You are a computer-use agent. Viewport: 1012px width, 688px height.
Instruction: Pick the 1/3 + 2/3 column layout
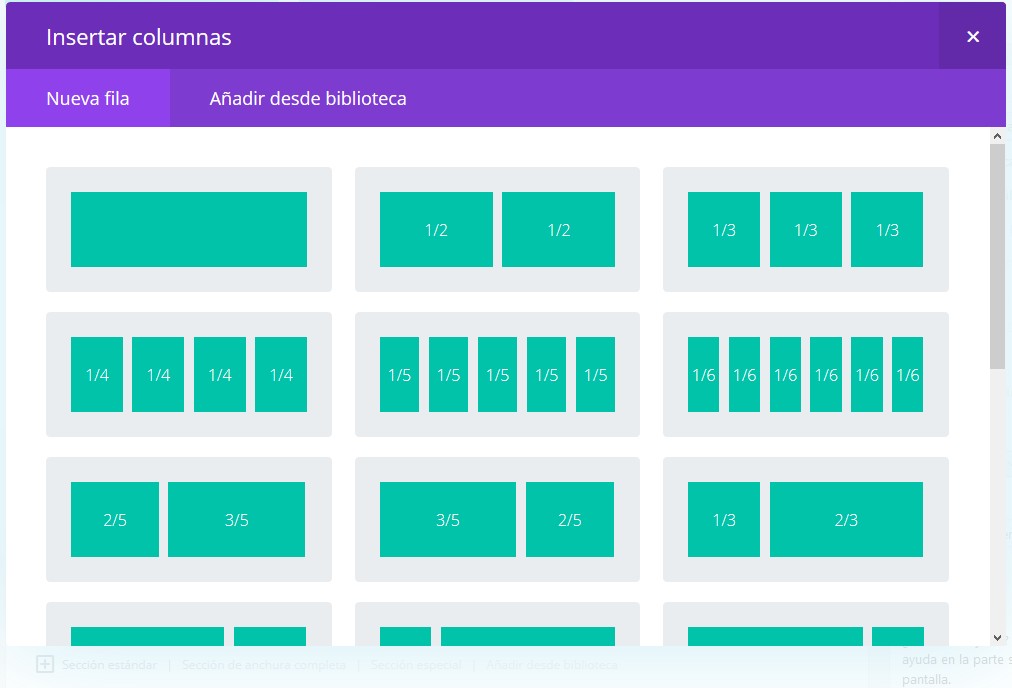click(x=805, y=519)
